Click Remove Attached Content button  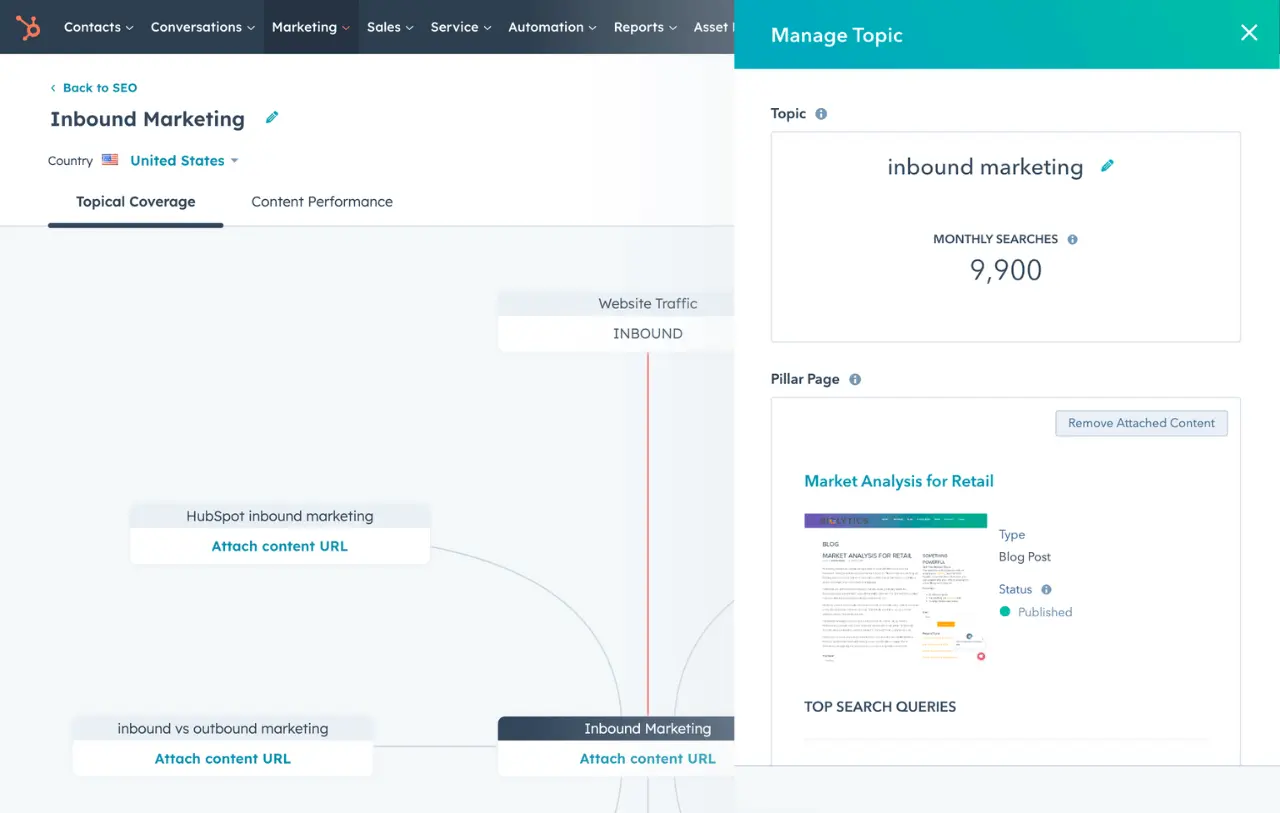pyautogui.click(x=1141, y=423)
